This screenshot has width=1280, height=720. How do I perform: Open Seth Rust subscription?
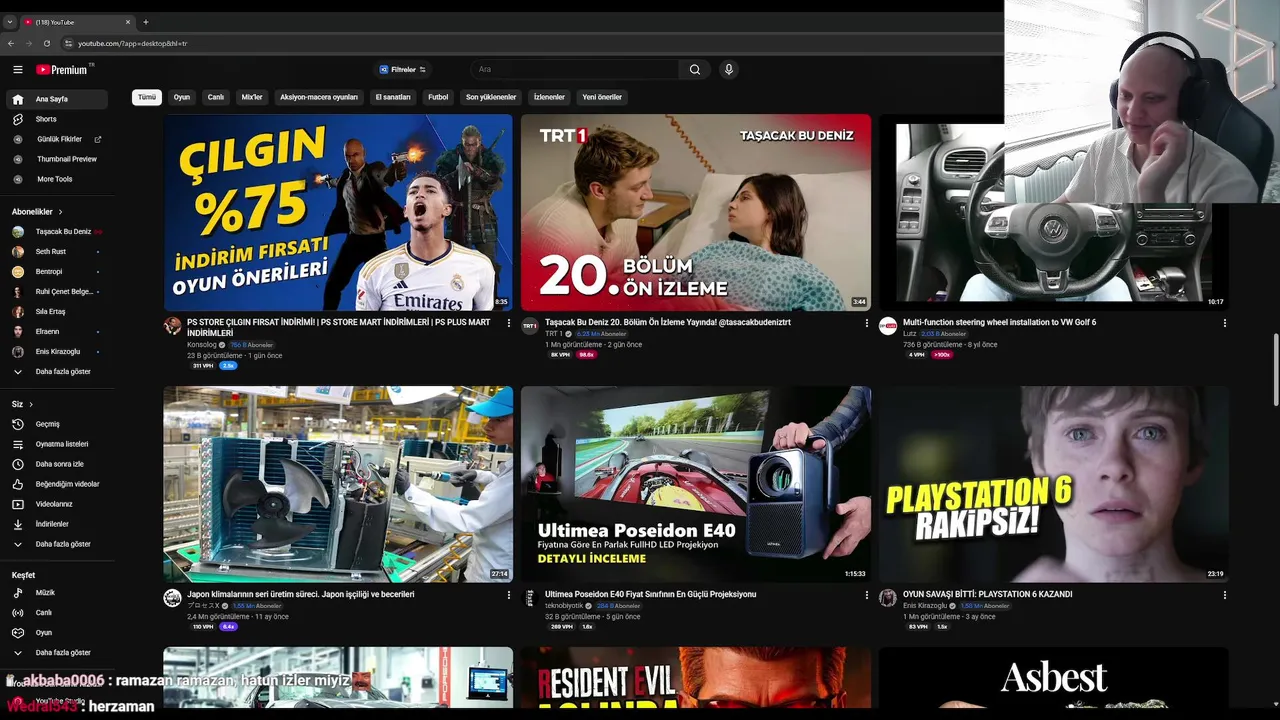click(x=58, y=252)
